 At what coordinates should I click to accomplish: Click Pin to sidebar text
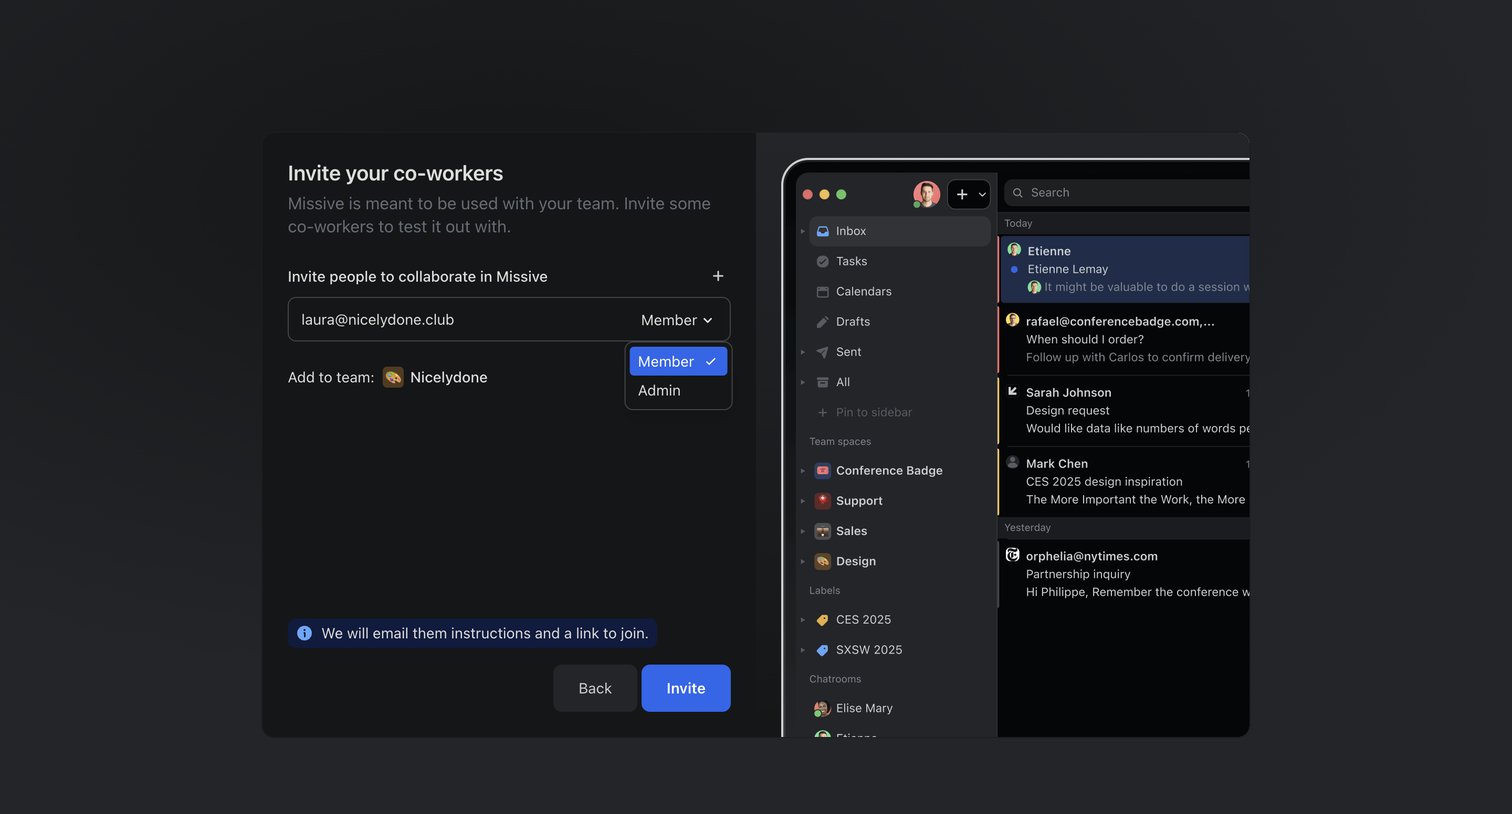click(874, 412)
